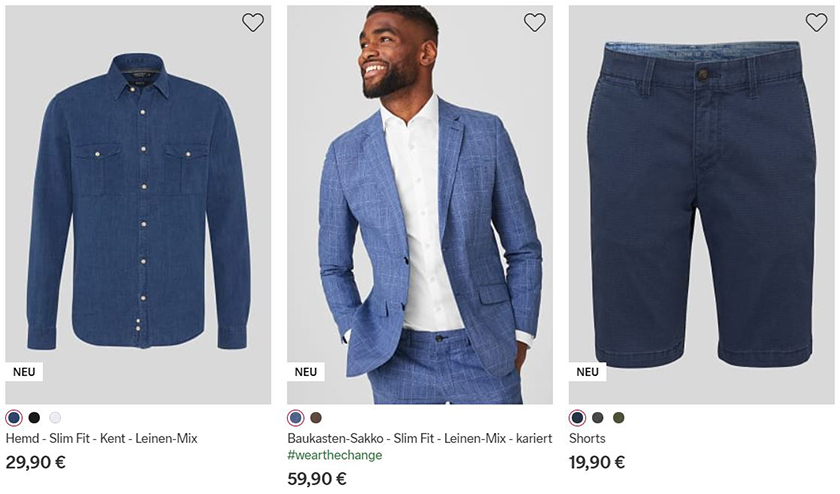This screenshot has height=494, width=840.
Task: Open the Baukasten-Sakko - Slim Fit product title
Action: click(x=420, y=439)
